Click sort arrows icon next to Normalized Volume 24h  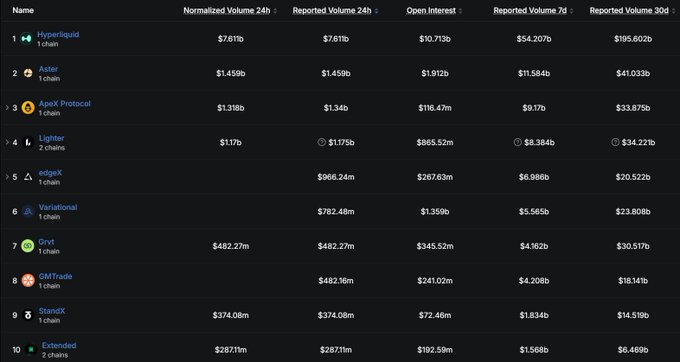[x=275, y=11]
